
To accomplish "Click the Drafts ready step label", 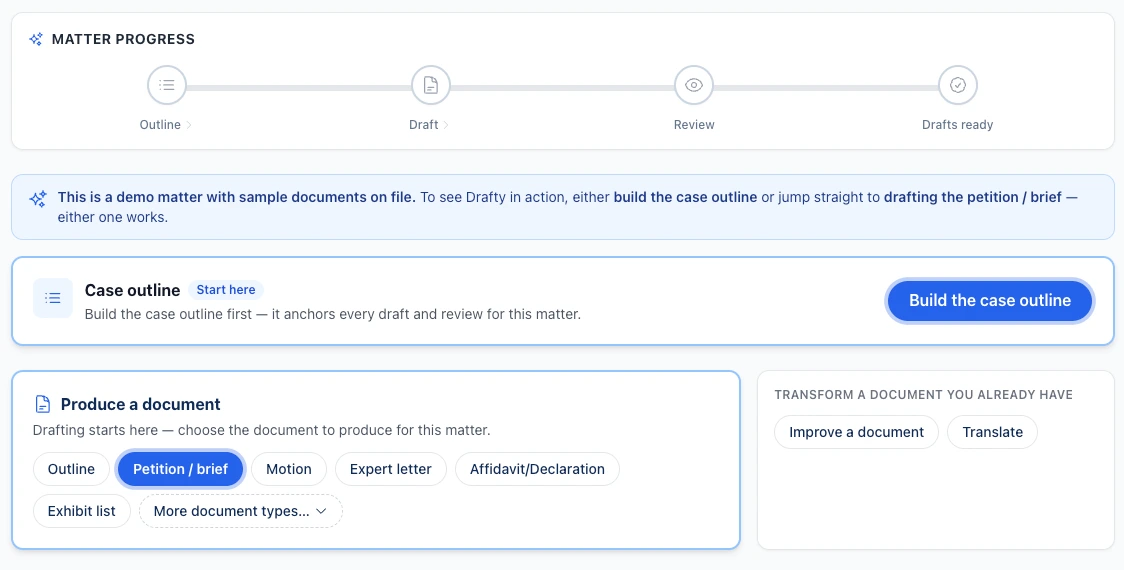I will (957, 125).
